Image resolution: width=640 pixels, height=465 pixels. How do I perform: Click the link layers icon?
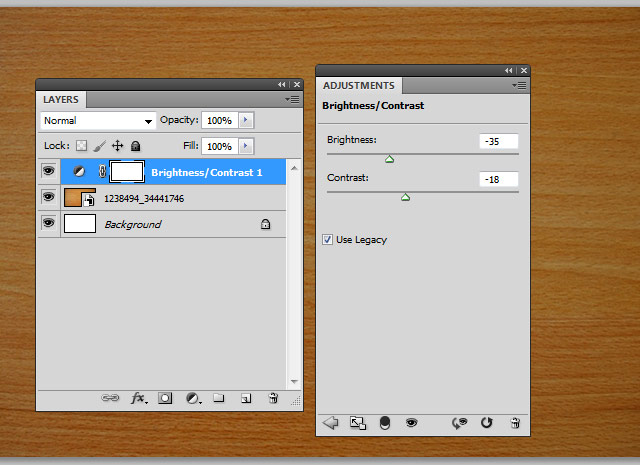(x=110, y=398)
